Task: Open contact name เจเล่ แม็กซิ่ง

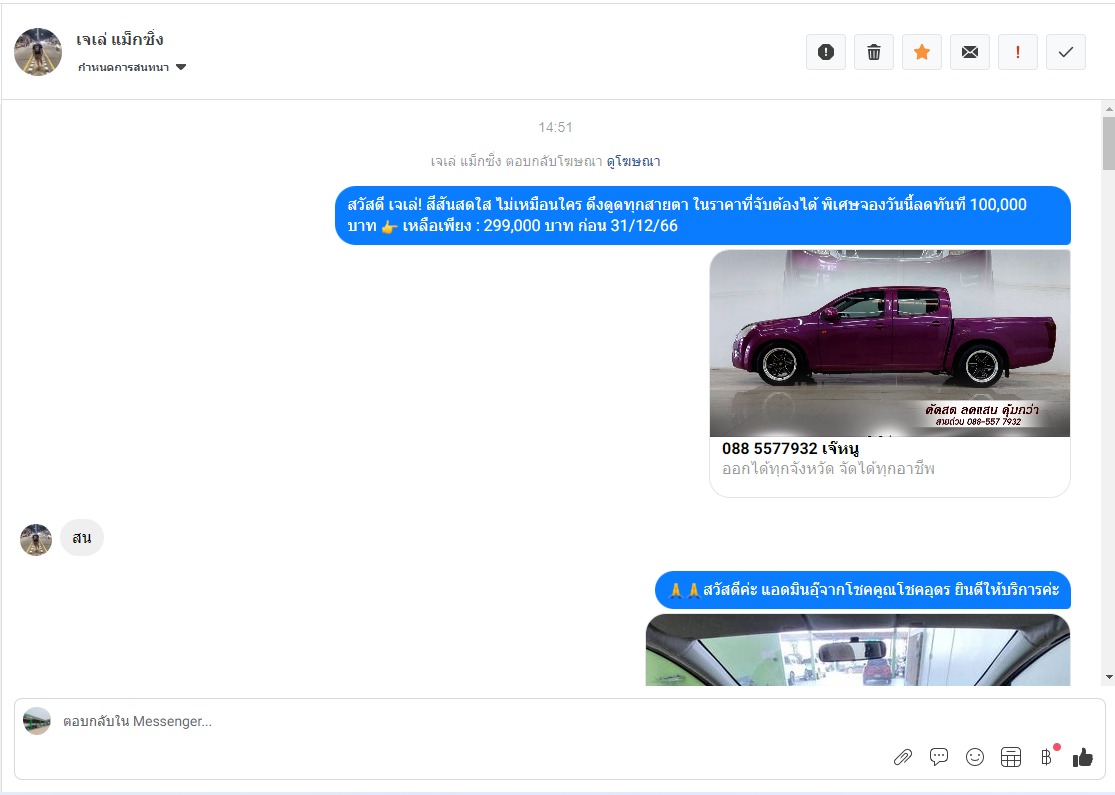Action: click(x=120, y=39)
